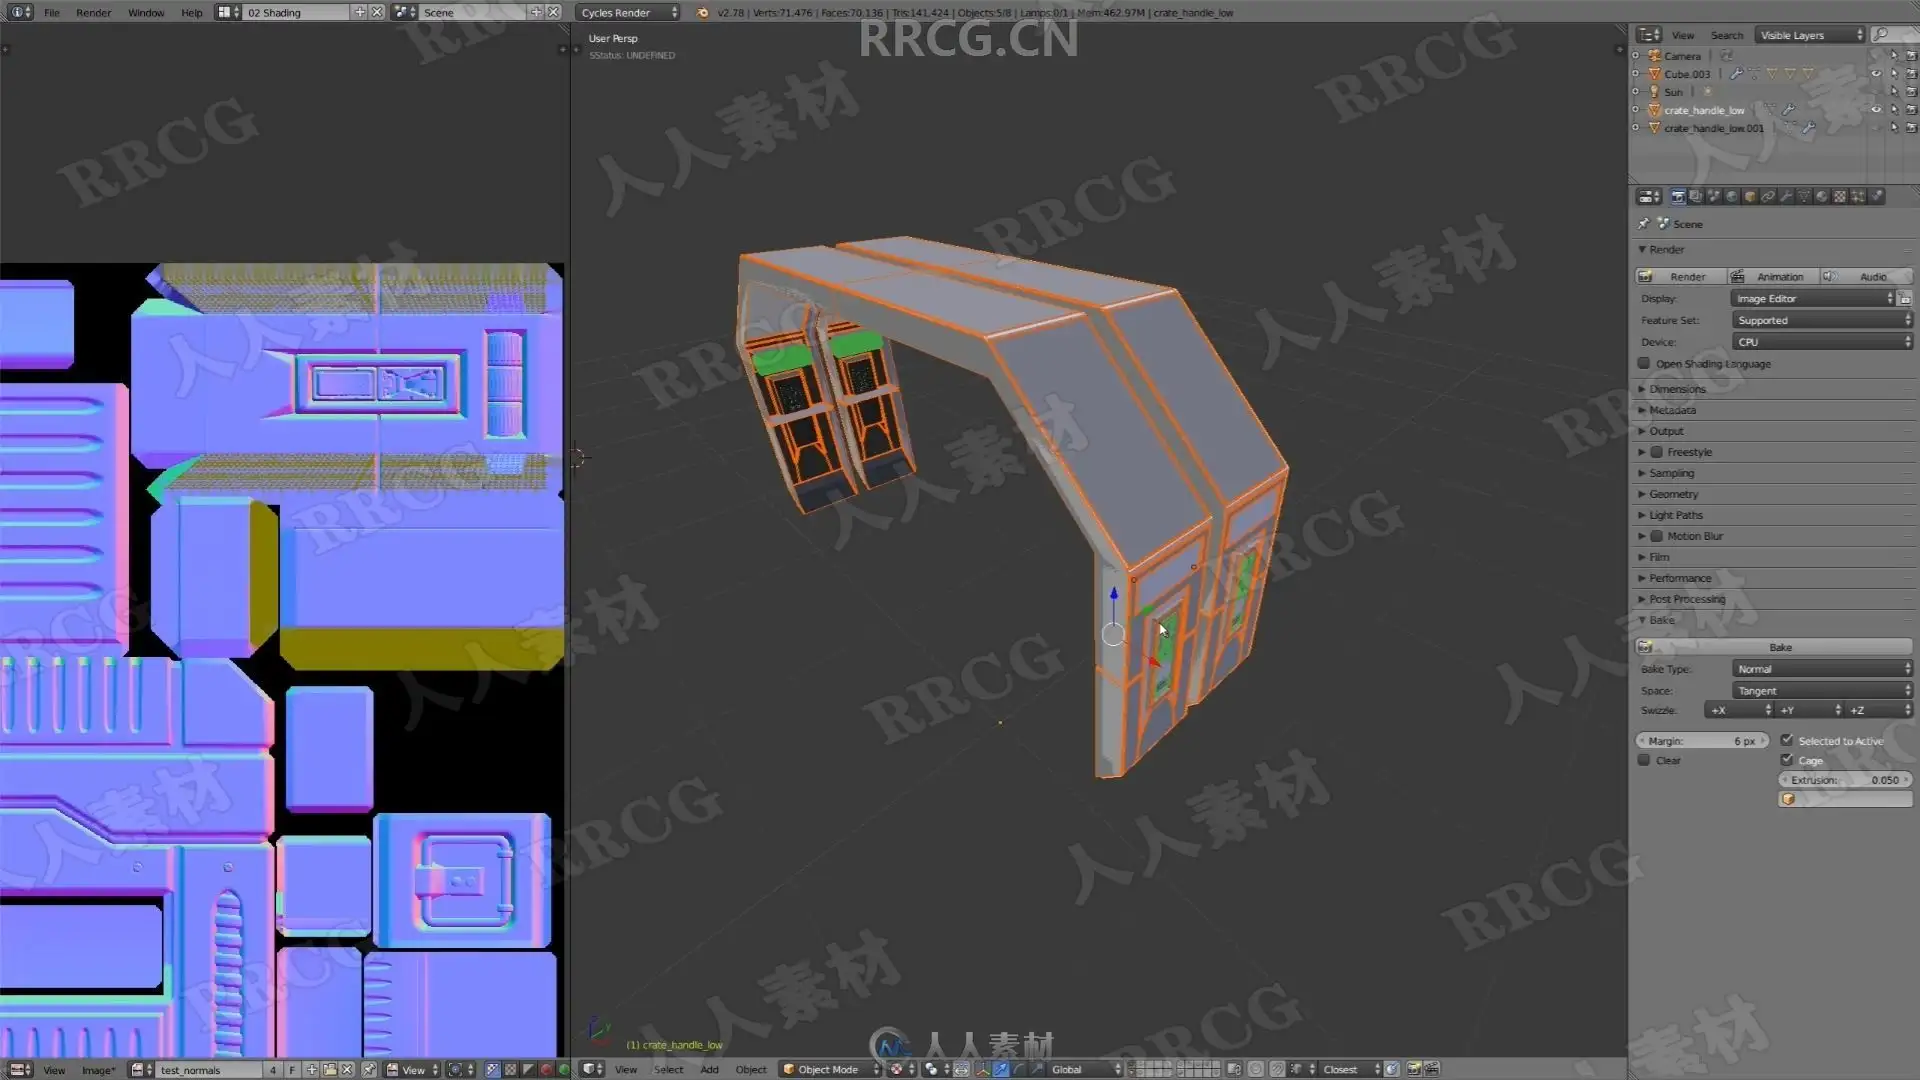Click the OpenGL render image icon
Viewport: 1920px width, 1080px height.
1414,1069
